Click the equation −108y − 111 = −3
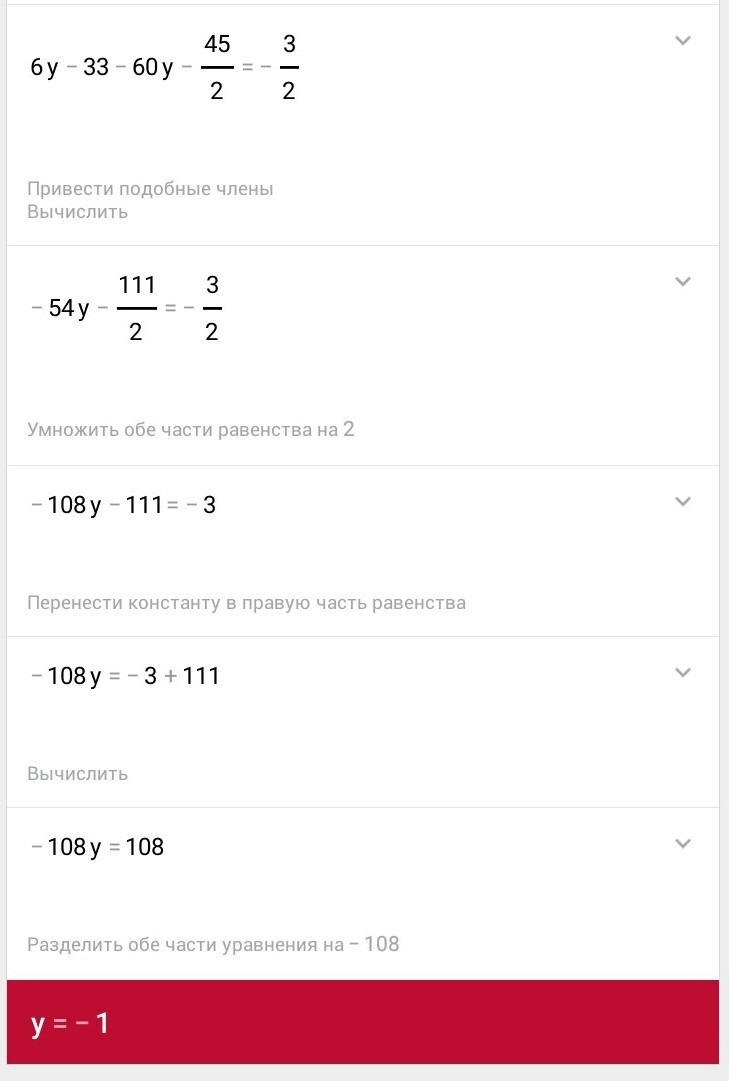The width and height of the screenshot is (729, 1081). [x=123, y=506]
